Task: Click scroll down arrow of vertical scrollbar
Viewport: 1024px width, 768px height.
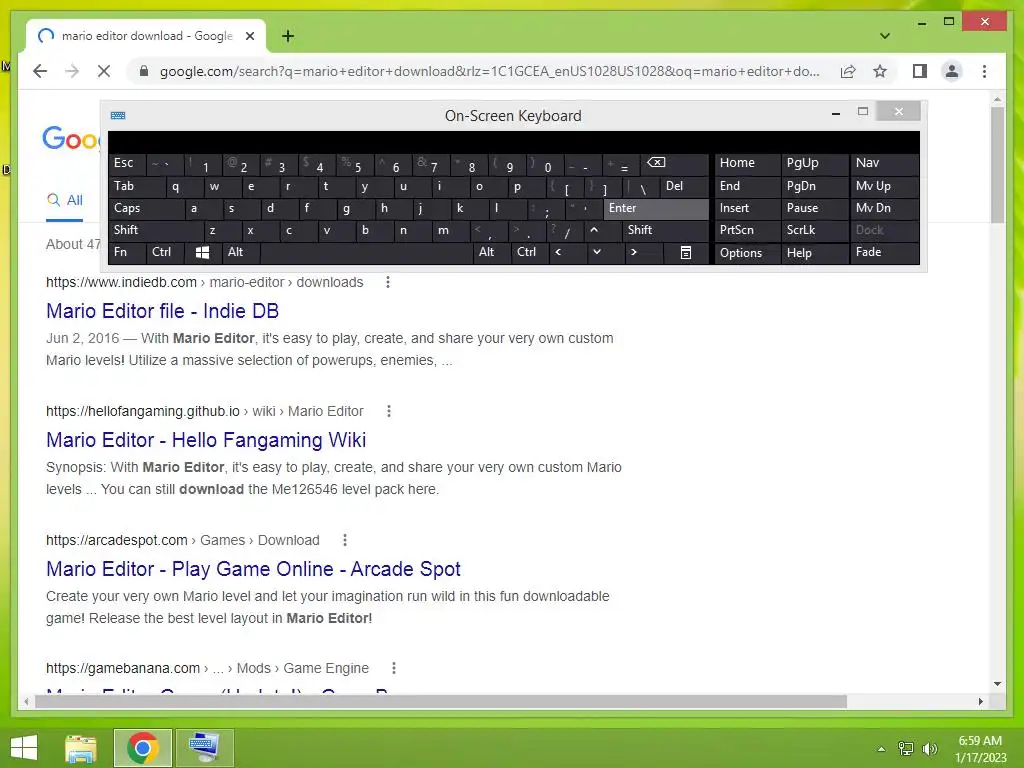Action: (x=997, y=684)
